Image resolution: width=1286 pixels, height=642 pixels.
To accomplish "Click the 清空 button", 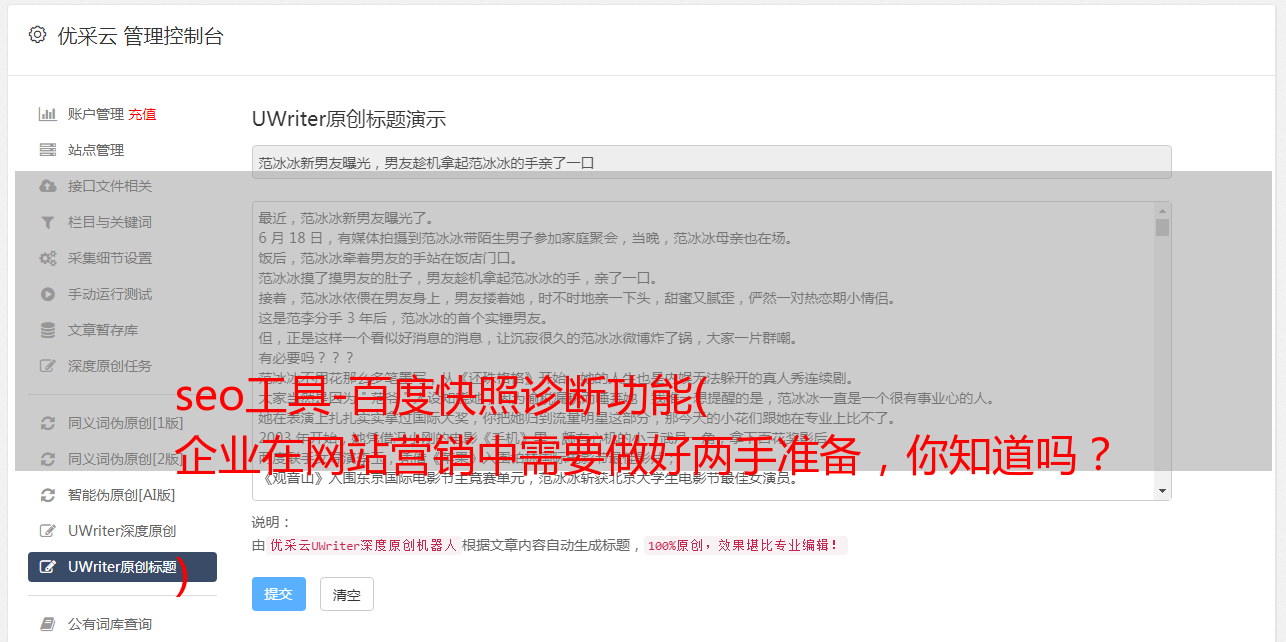I will coord(347,594).
